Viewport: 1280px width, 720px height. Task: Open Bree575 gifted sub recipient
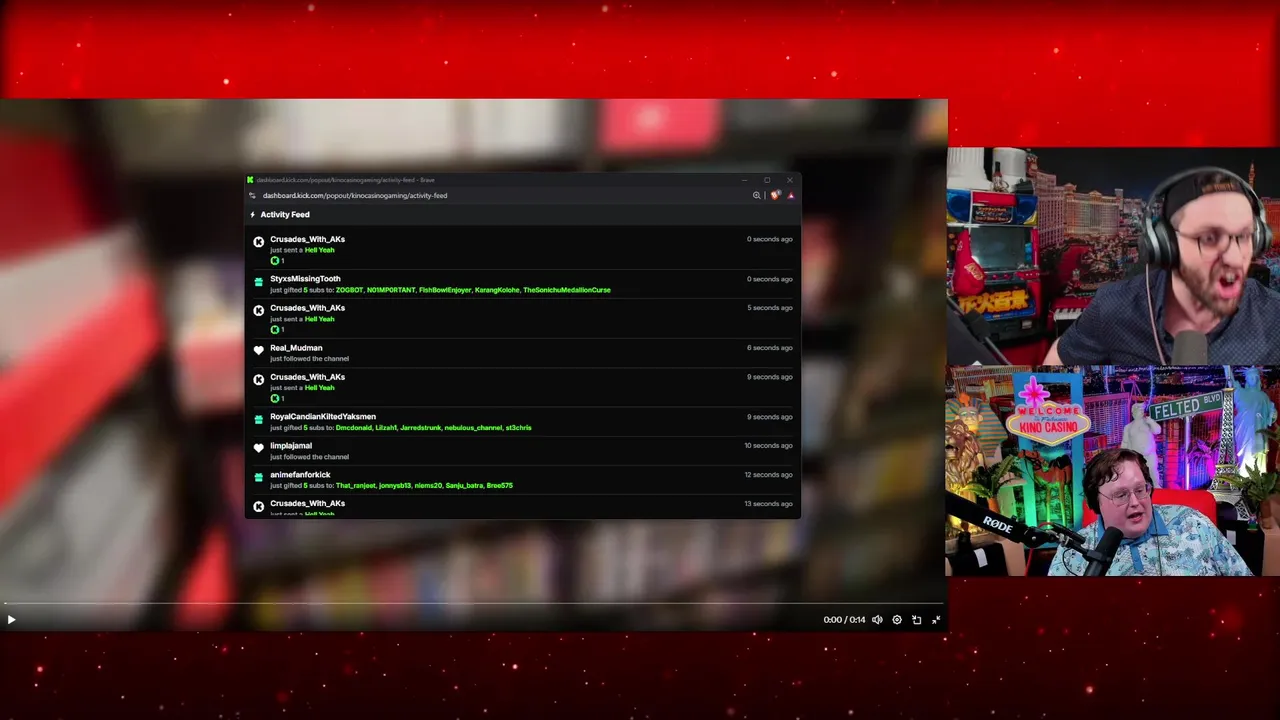tap(499, 486)
